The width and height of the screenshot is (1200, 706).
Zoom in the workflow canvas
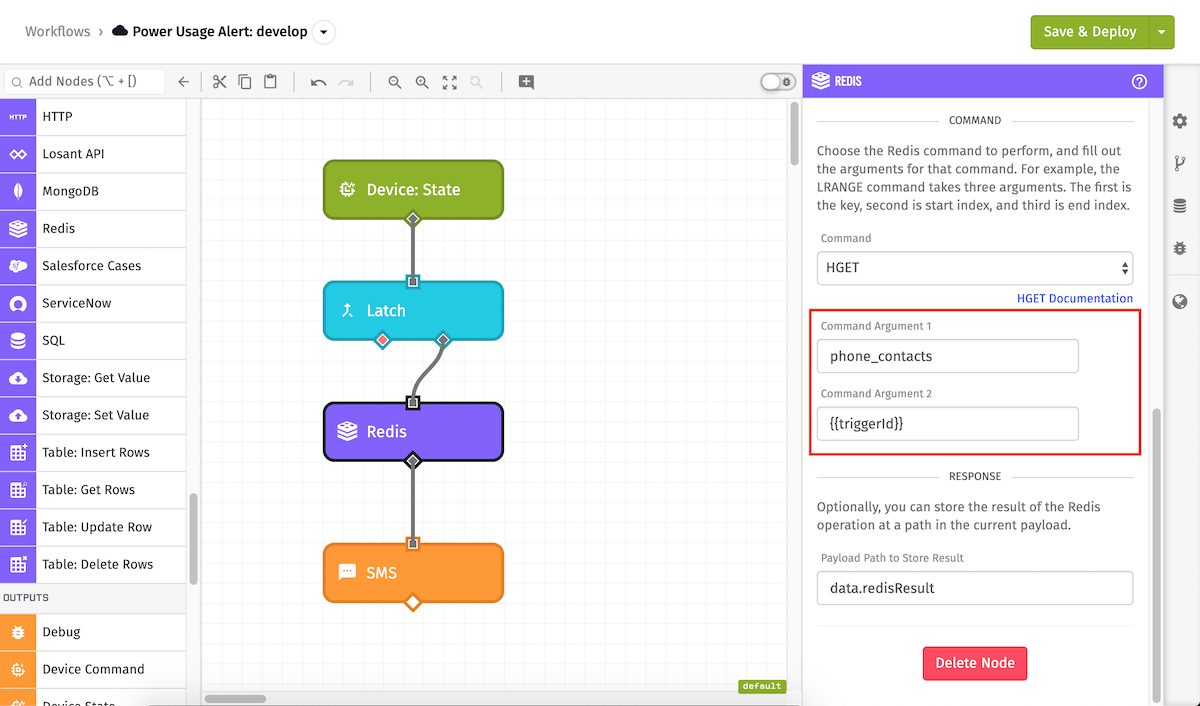coord(422,82)
